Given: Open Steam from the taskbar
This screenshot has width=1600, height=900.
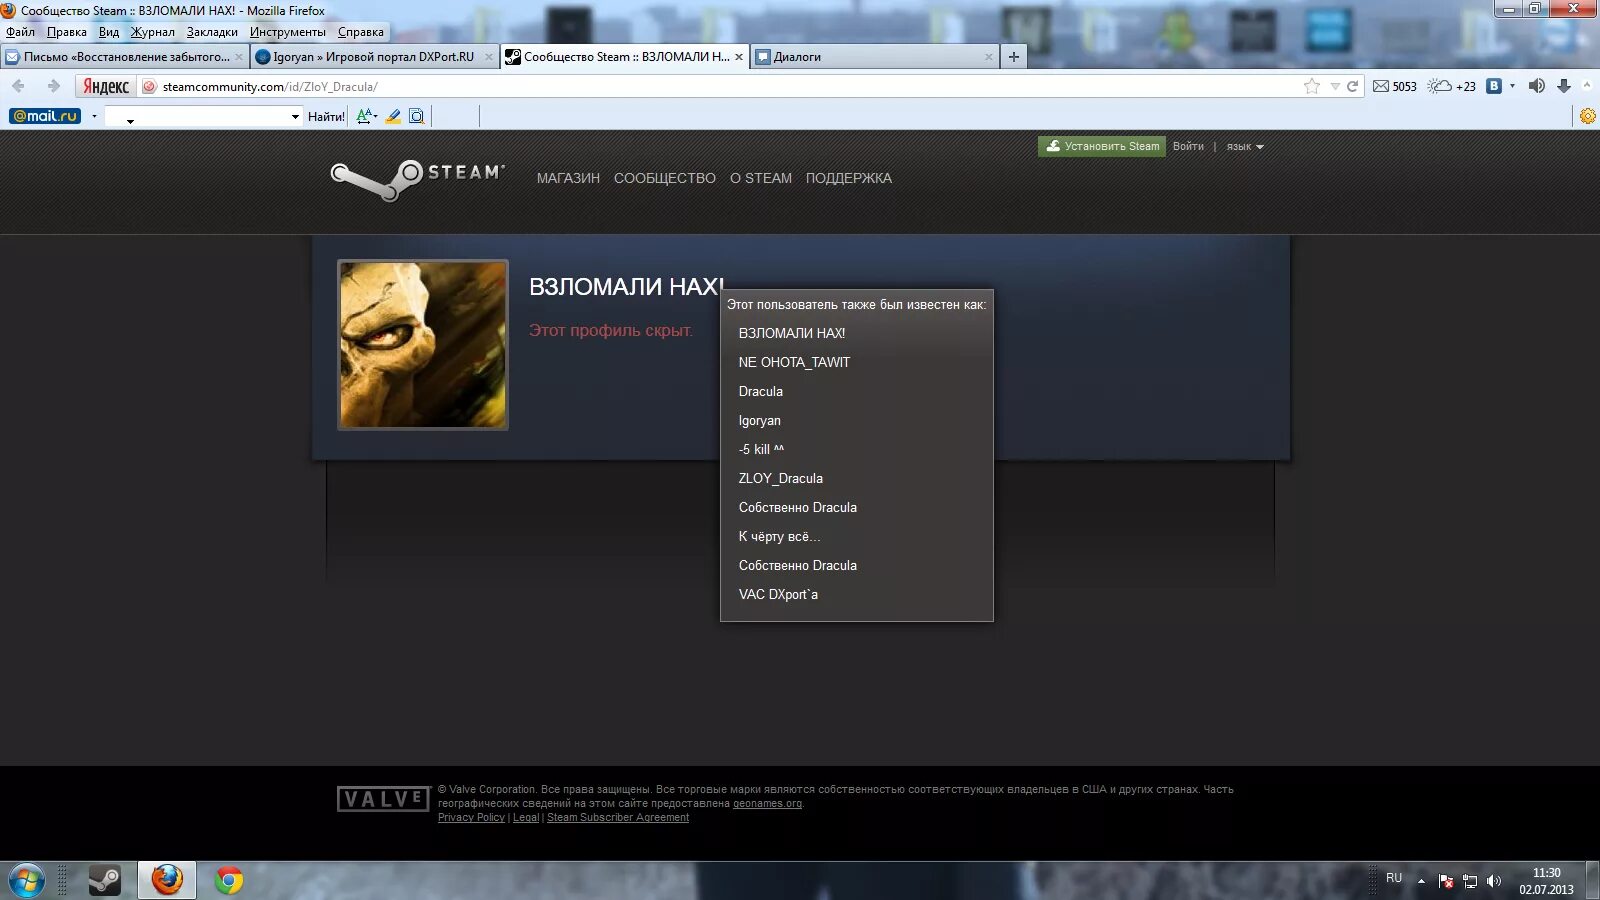Looking at the screenshot, I should pyautogui.click(x=104, y=880).
